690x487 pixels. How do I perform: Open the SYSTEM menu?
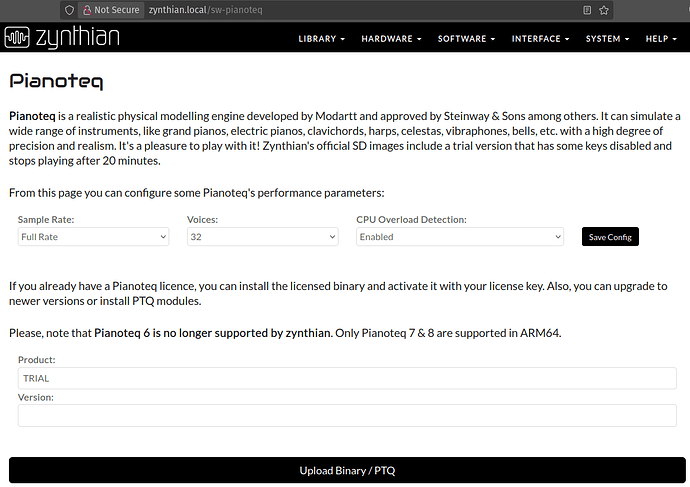click(x=607, y=39)
